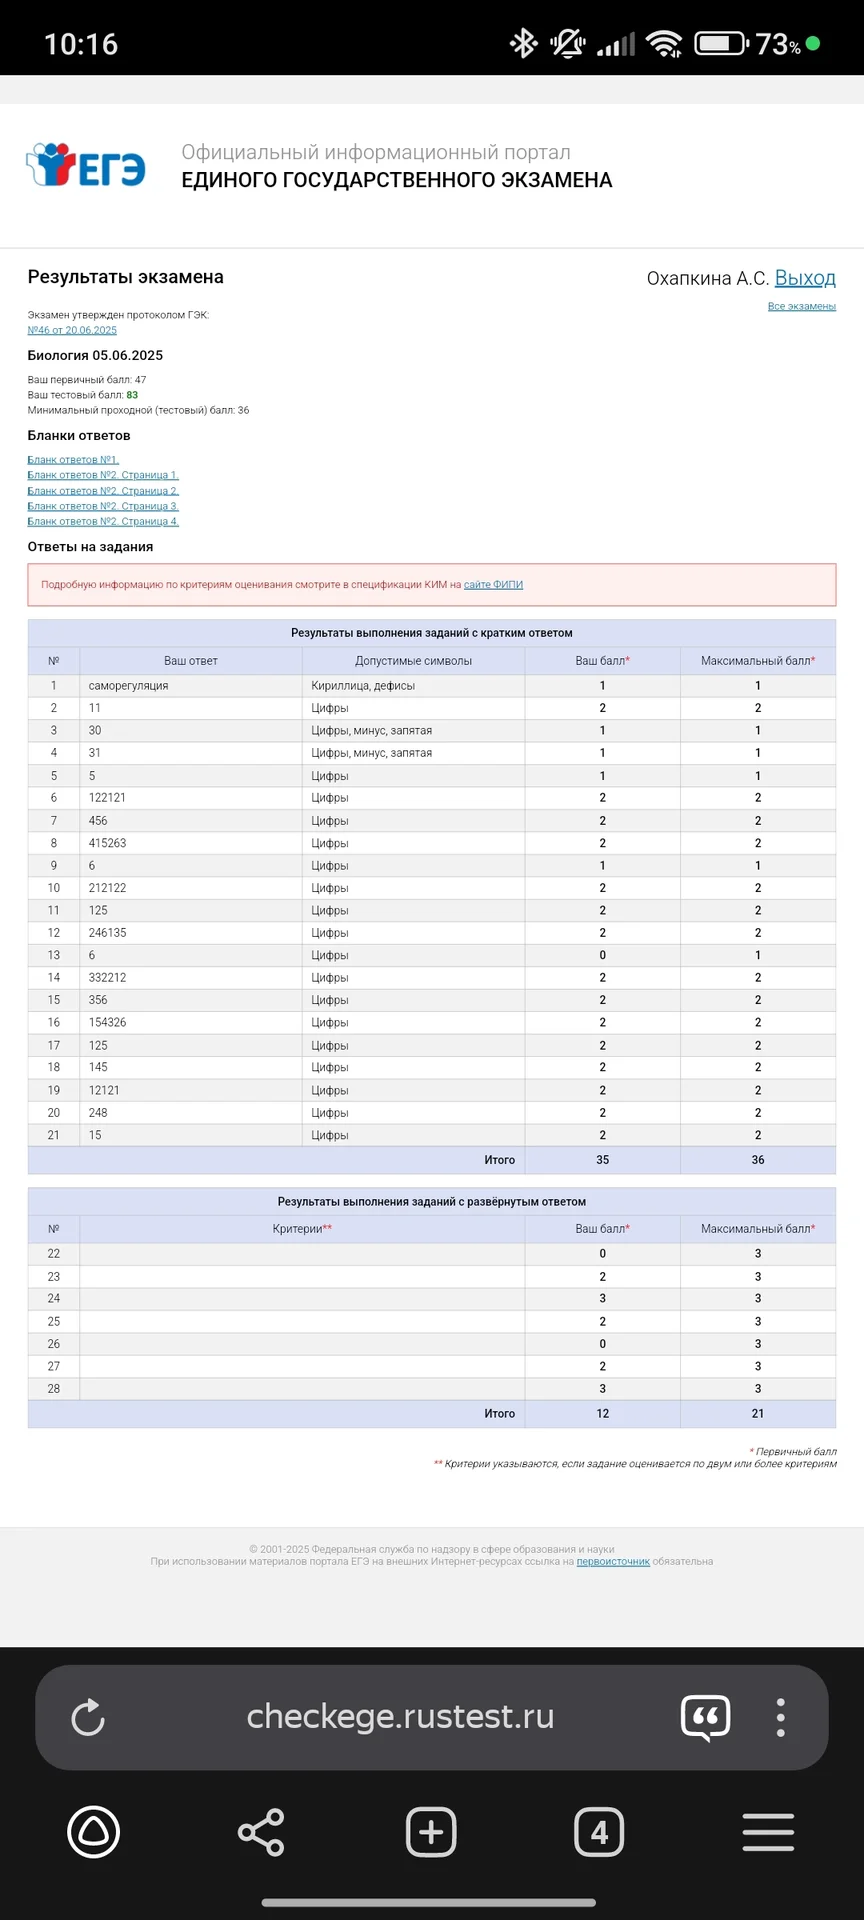Click the Ваш ответ column header
Viewport: 864px width, 1920px height.
[x=191, y=661]
